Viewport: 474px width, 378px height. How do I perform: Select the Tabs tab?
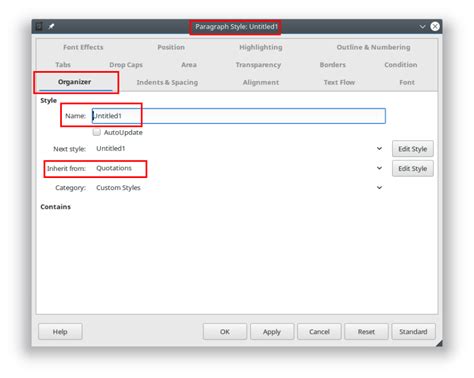63,65
